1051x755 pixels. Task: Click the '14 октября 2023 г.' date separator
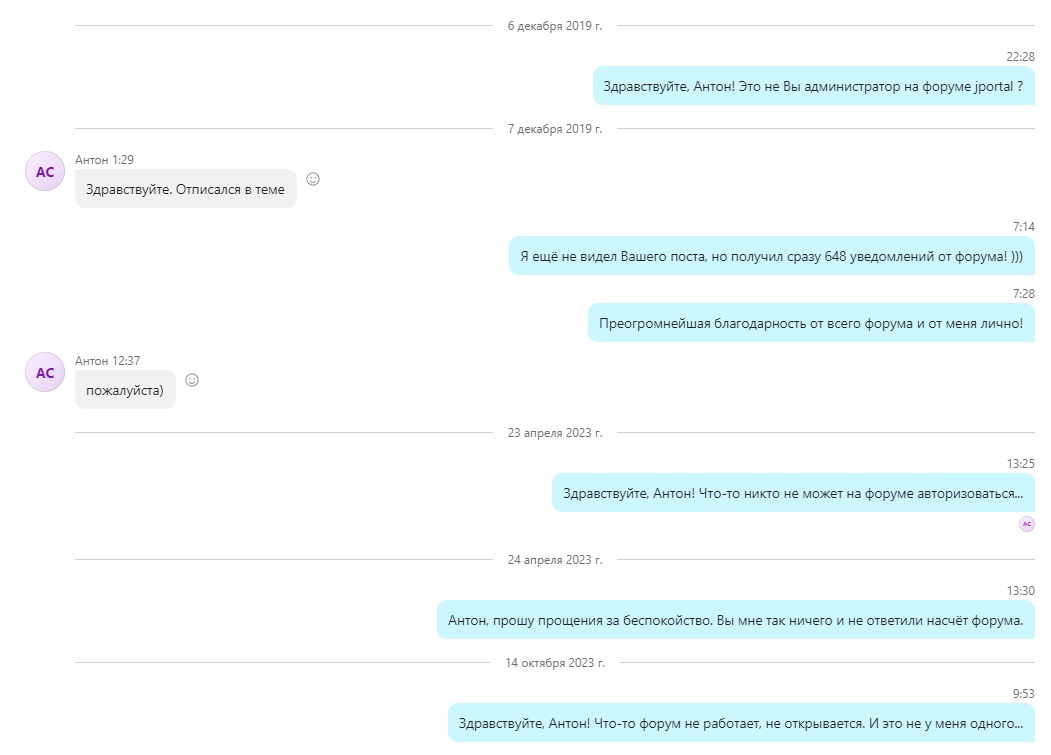[555, 663]
